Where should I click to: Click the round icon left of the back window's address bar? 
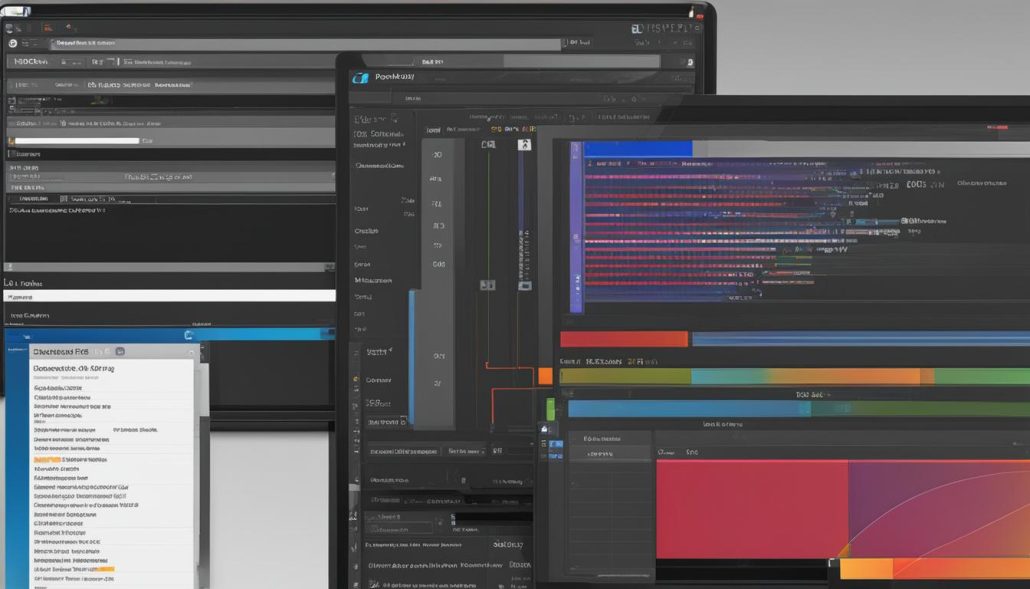(x=12, y=43)
